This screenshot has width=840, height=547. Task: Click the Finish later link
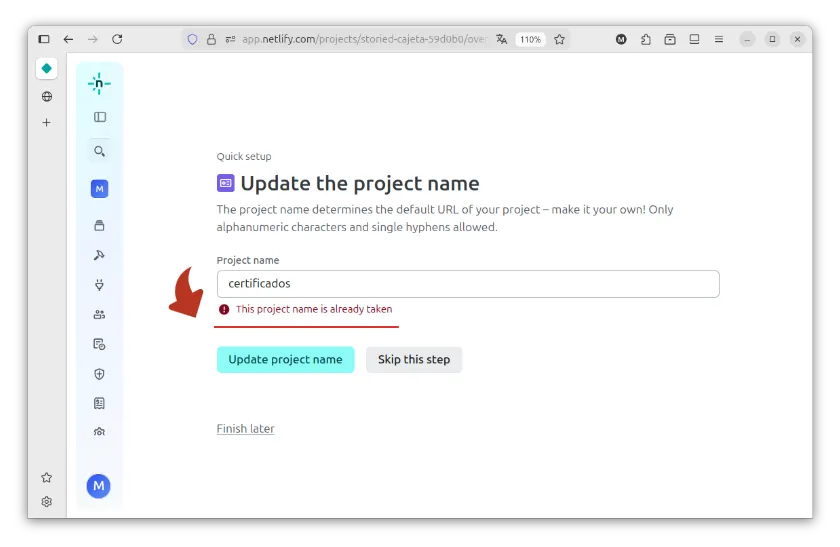(x=245, y=429)
